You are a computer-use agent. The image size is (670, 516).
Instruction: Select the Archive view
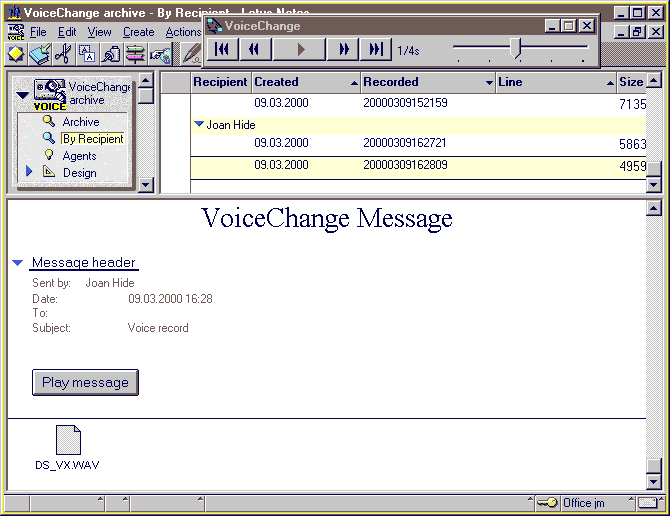click(81, 122)
